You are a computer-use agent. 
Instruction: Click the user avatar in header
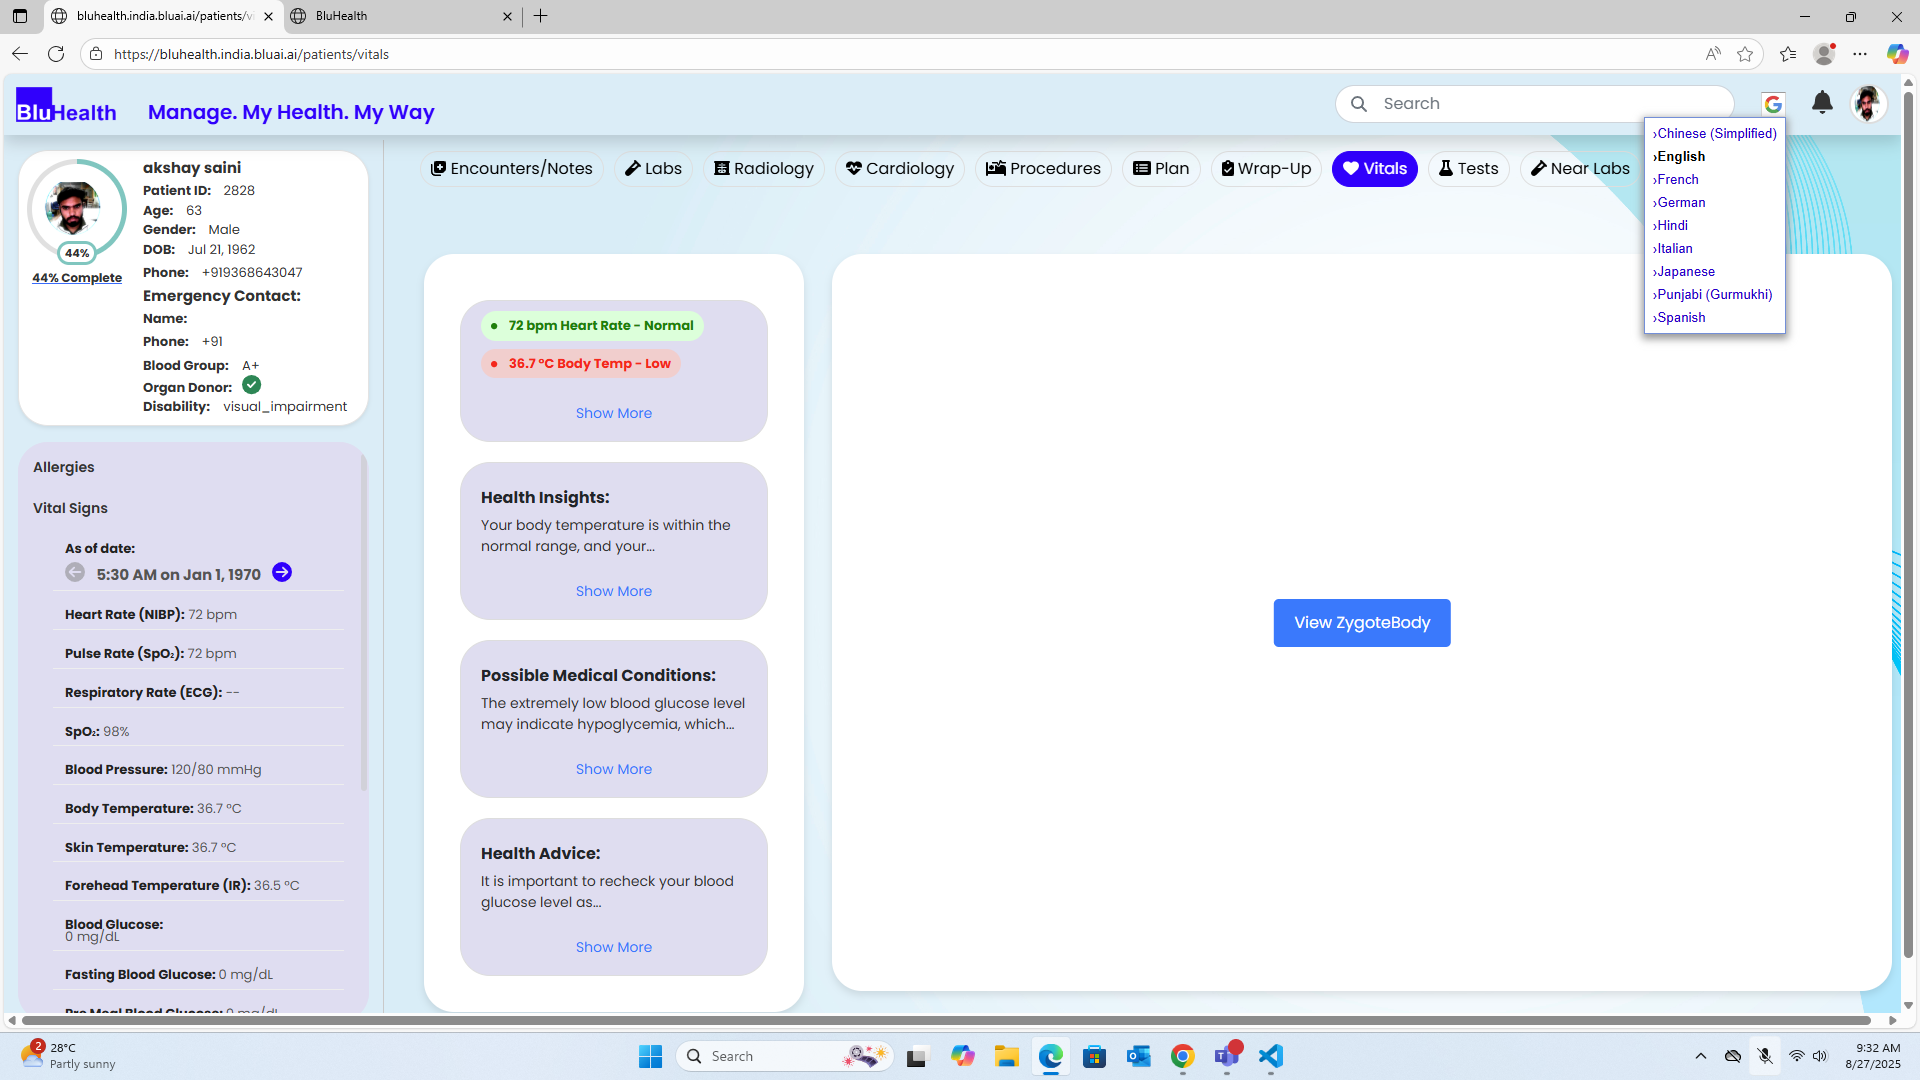tap(1867, 103)
